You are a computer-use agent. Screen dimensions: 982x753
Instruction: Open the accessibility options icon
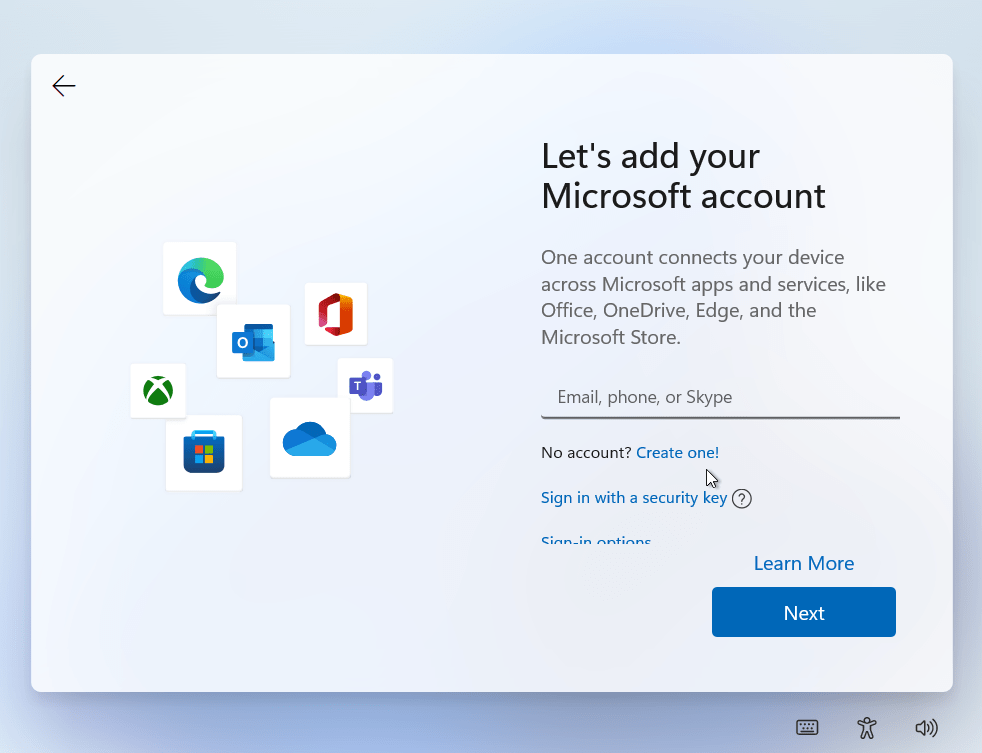tap(867, 727)
